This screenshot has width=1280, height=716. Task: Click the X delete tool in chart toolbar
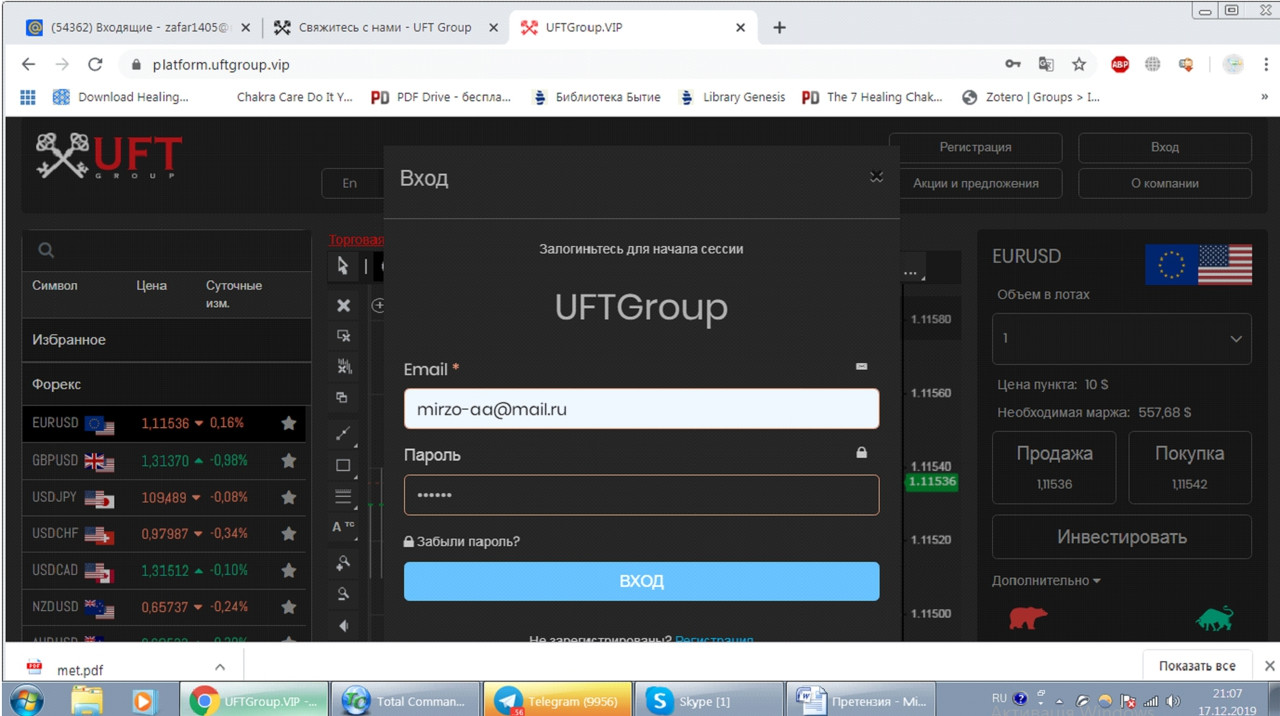point(343,305)
